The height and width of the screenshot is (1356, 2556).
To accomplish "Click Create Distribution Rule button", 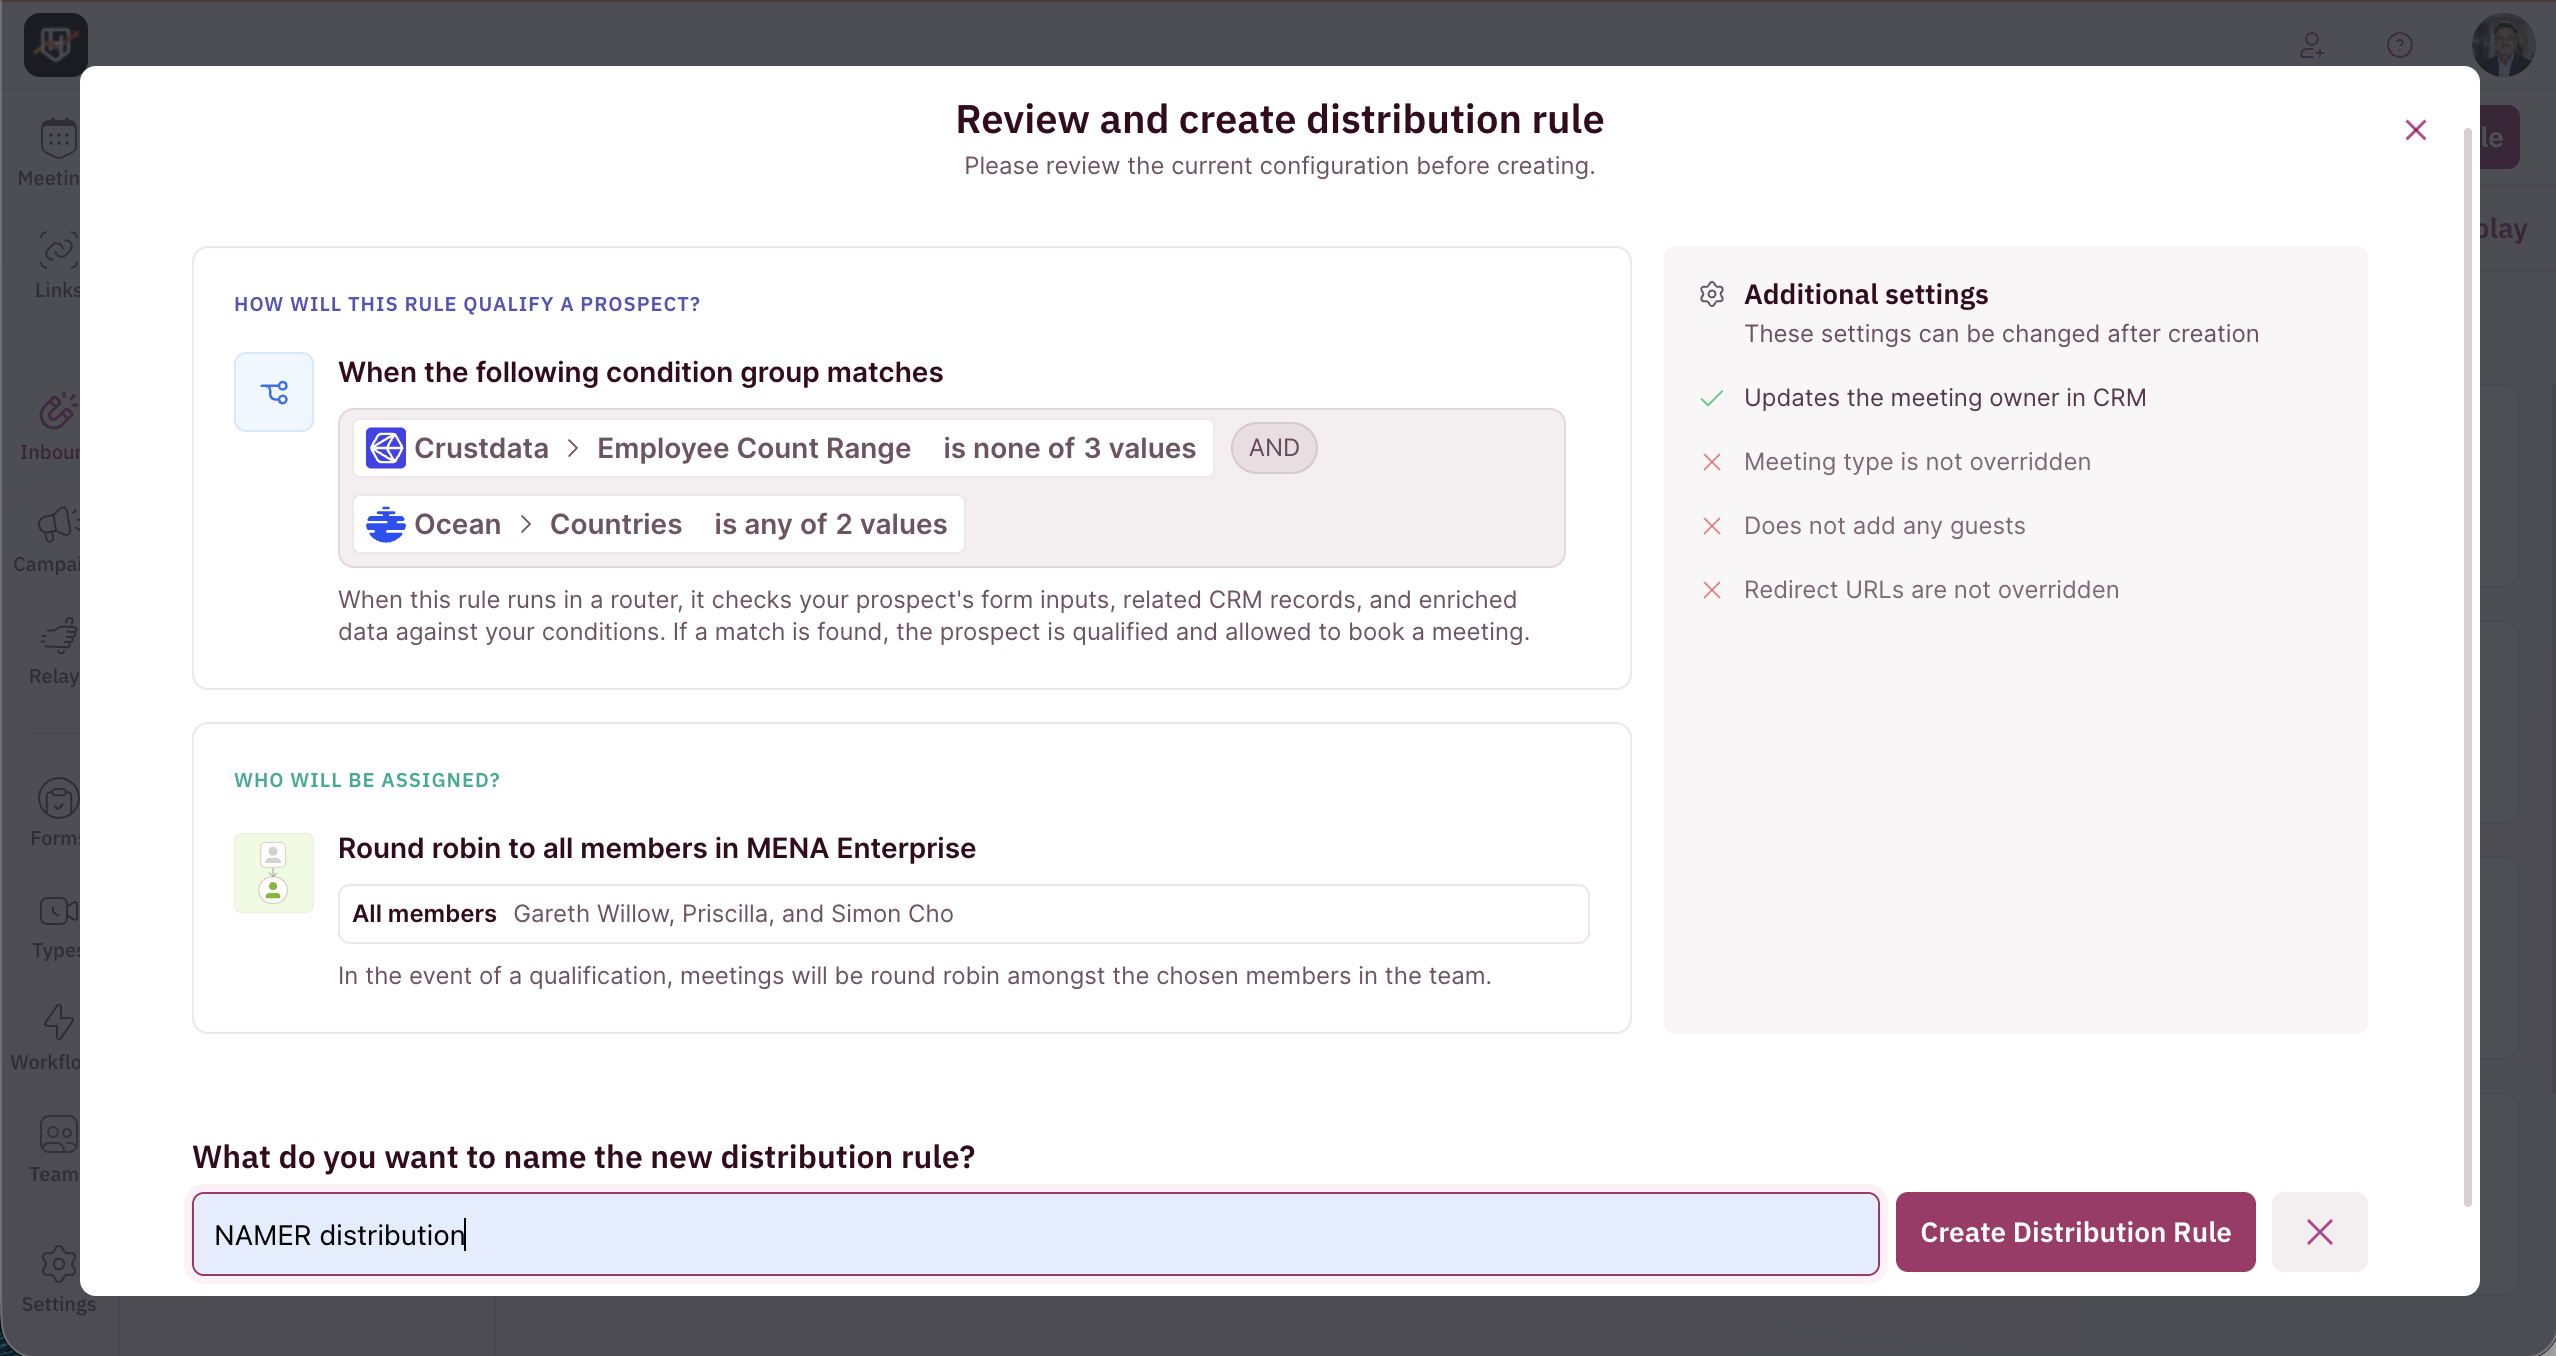I will [x=2075, y=1232].
